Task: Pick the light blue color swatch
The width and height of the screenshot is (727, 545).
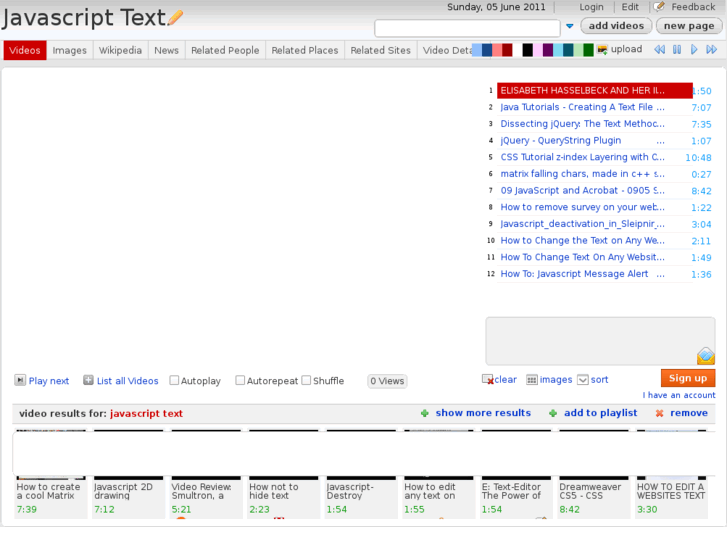Action: tap(477, 50)
